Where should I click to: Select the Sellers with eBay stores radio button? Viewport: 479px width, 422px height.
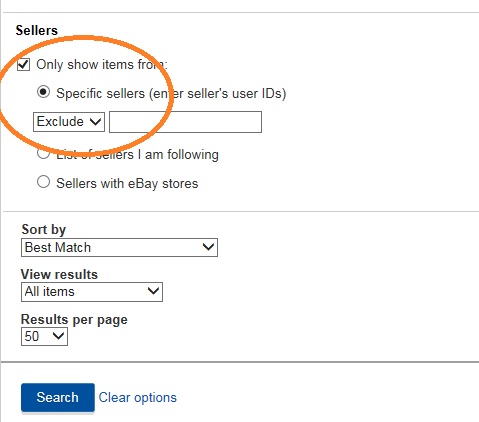pos(43,182)
